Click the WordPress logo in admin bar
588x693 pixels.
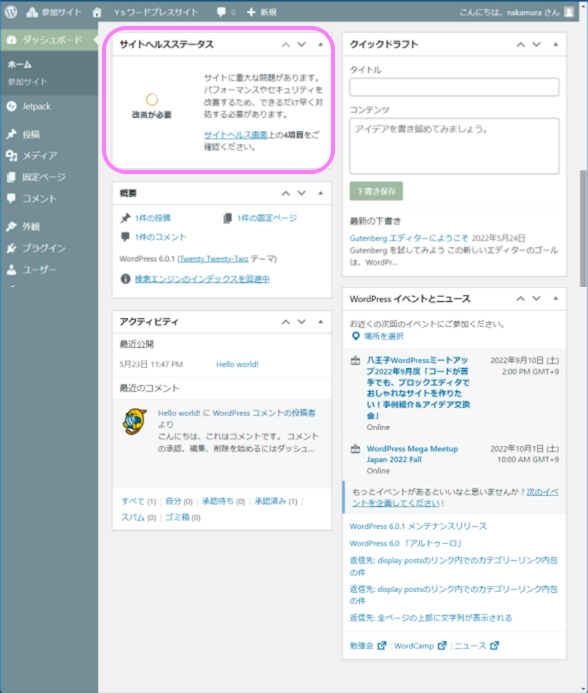pyautogui.click(x=11, y=12)
